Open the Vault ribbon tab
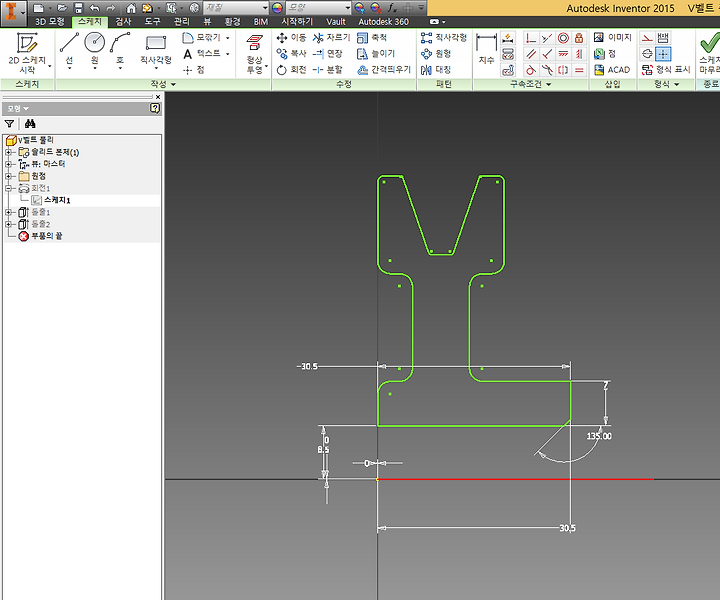Image resolution: width=720 pixels, height=600 pixels. 336,22
